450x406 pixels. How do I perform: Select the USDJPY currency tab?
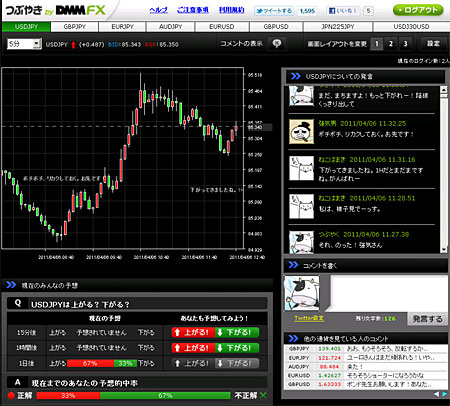tap(26, 27)
